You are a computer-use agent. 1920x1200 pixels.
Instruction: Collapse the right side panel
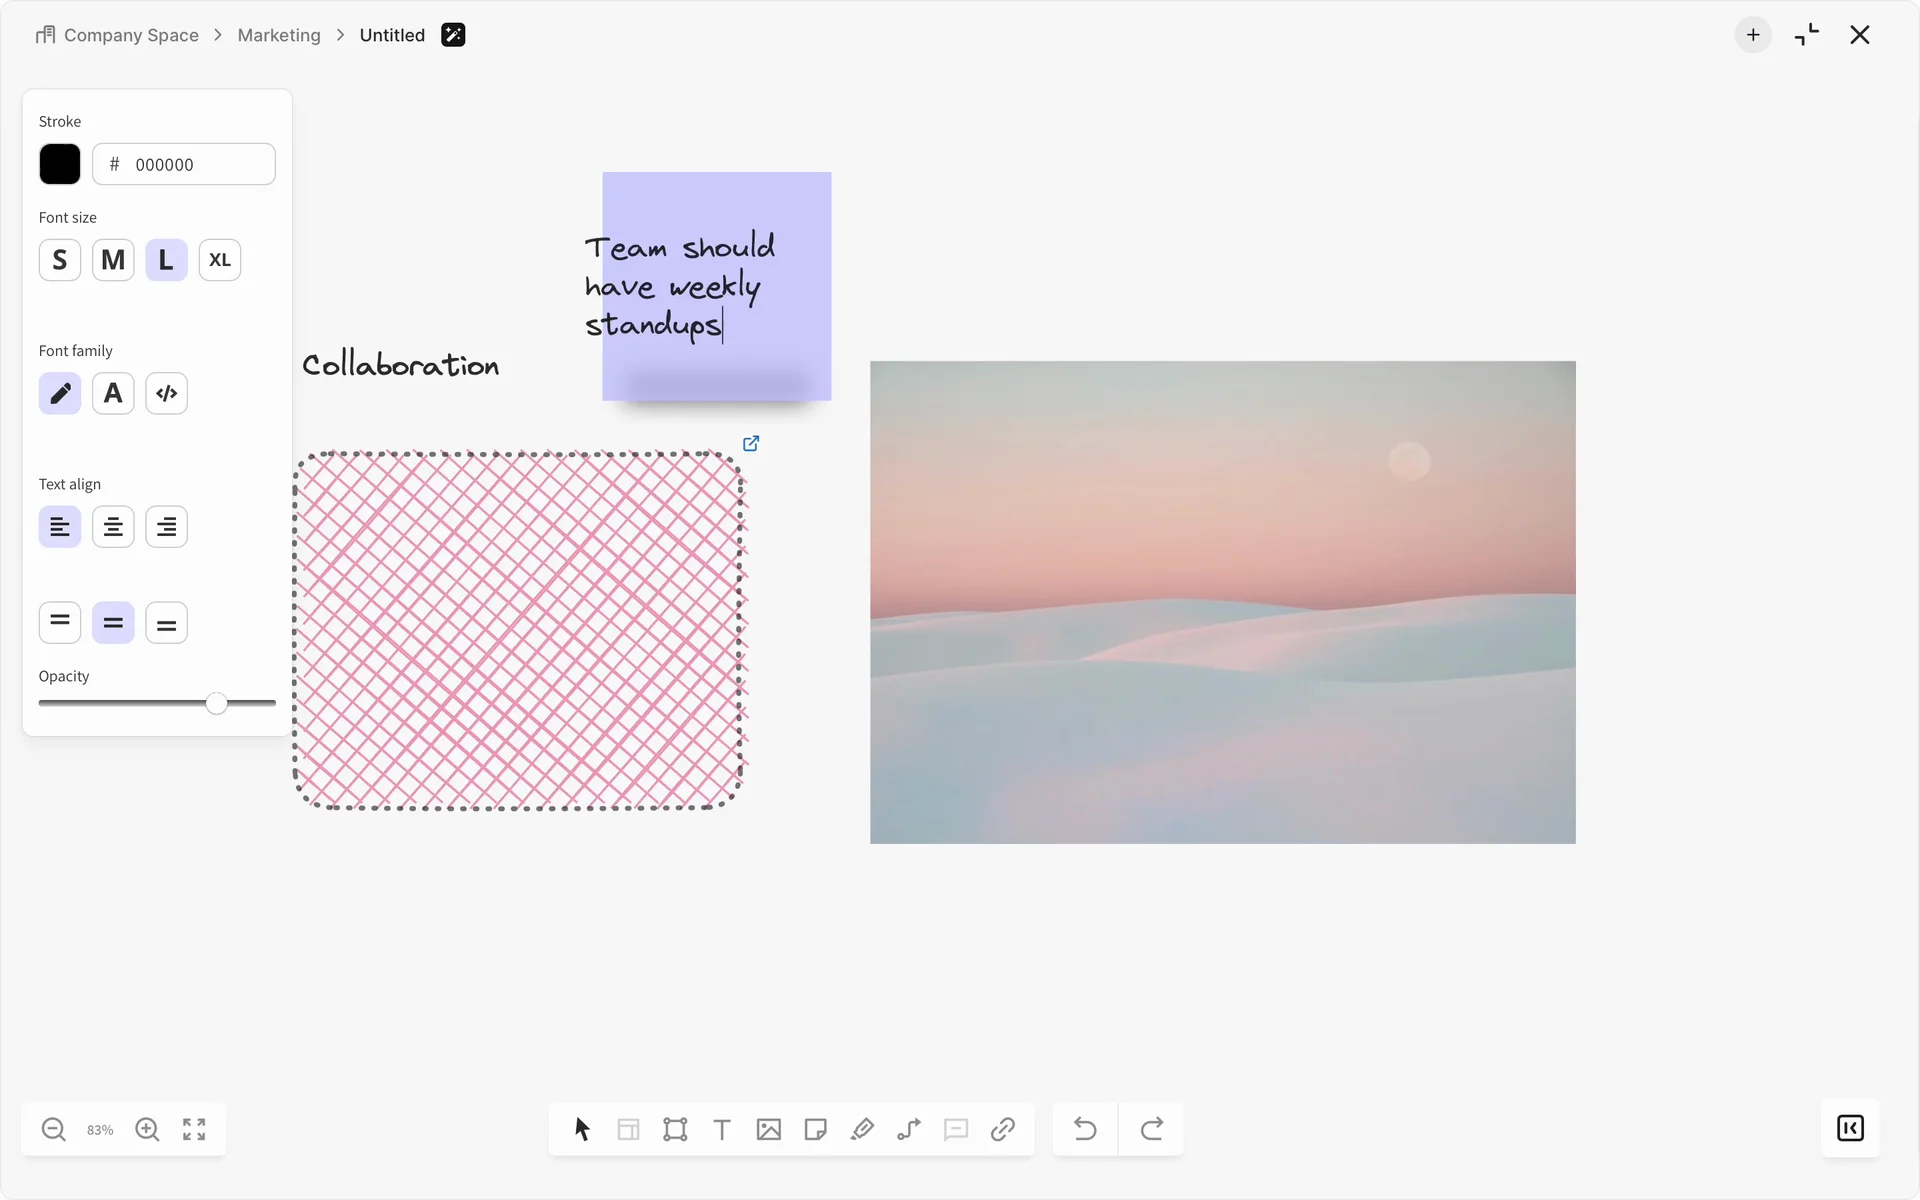[1850, 1128]
